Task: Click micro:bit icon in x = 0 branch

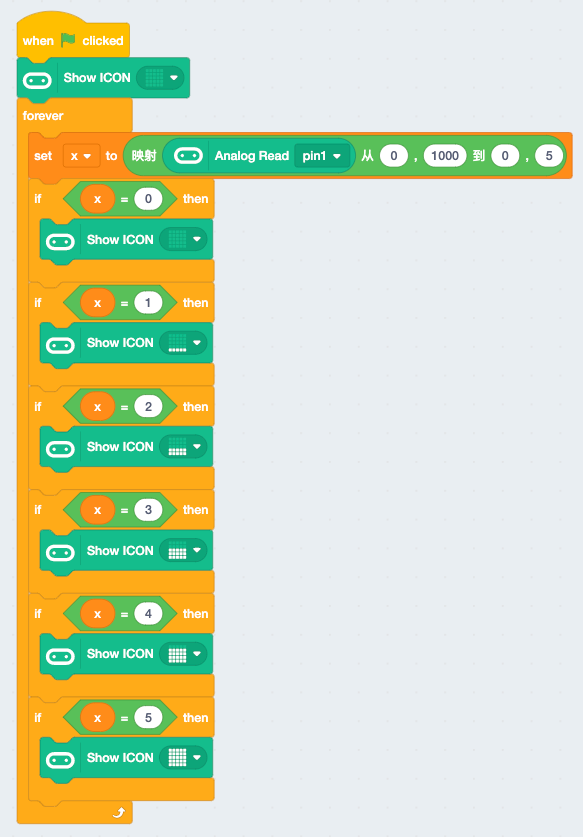Action: click(x=60, y=242)
